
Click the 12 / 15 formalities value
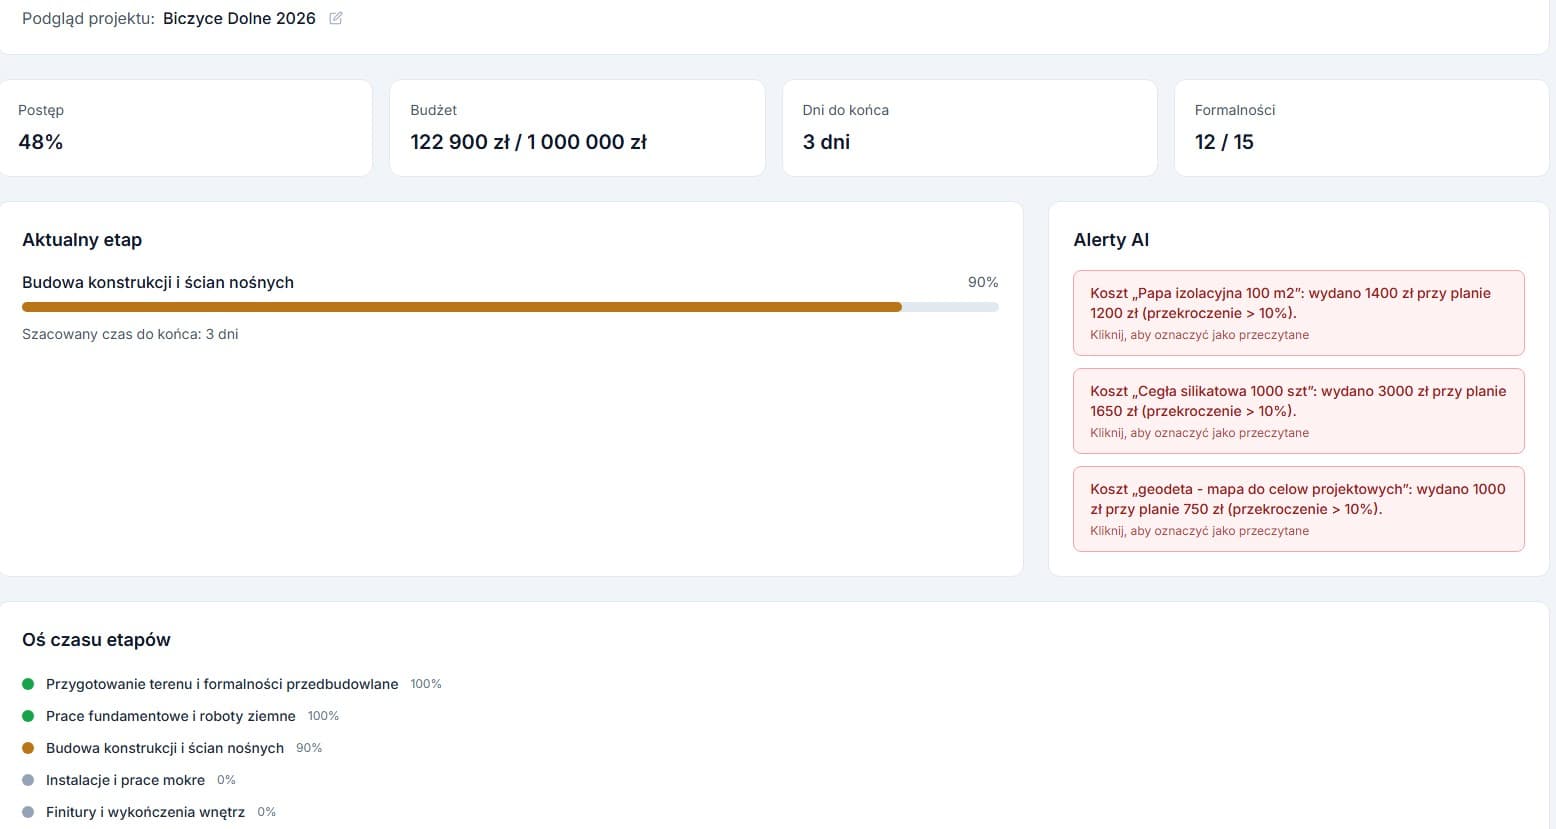[x=1224, y=142]
